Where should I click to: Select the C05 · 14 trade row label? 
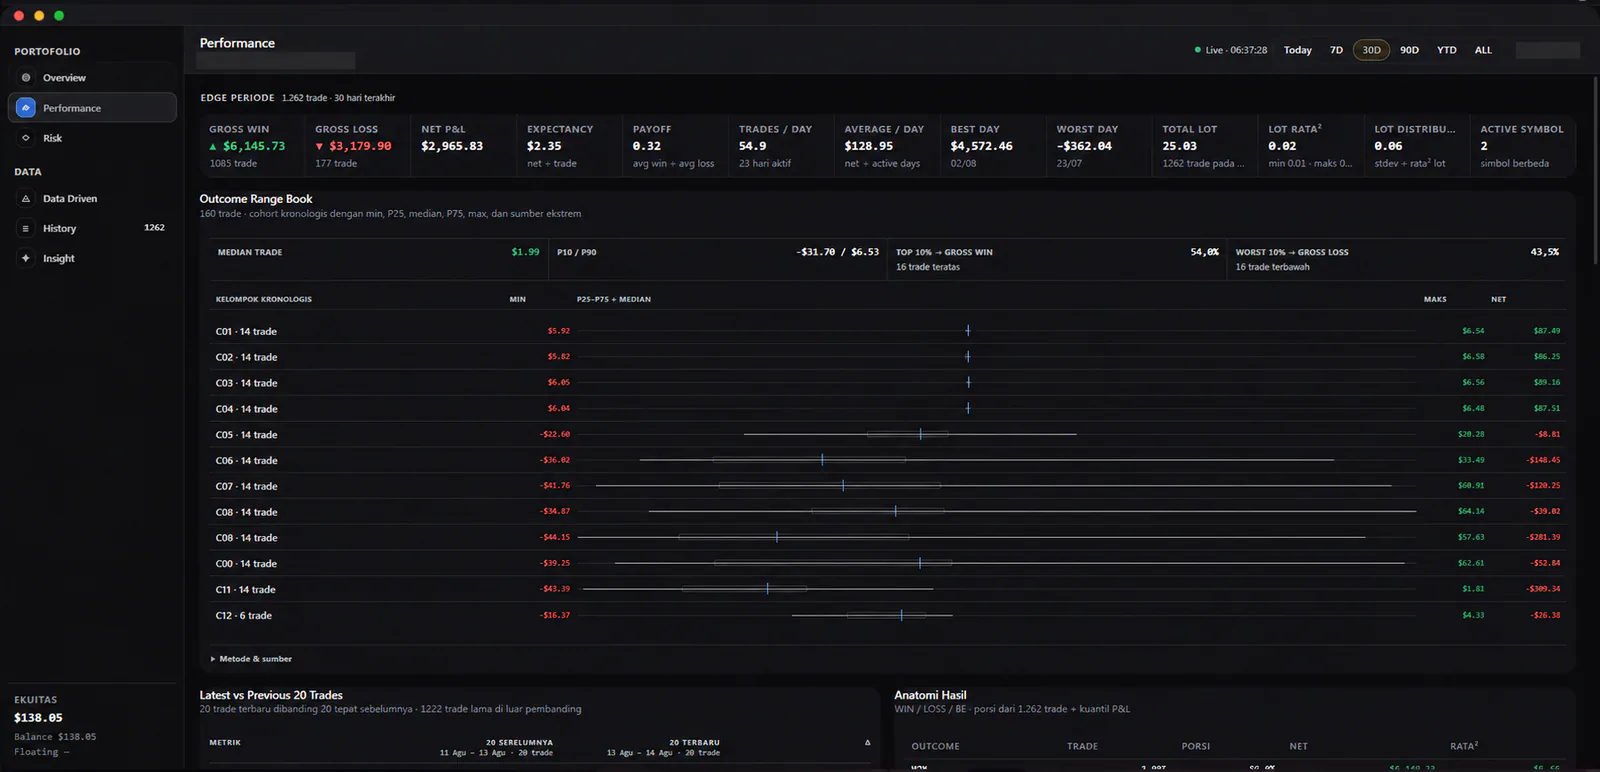coord(246,435)
